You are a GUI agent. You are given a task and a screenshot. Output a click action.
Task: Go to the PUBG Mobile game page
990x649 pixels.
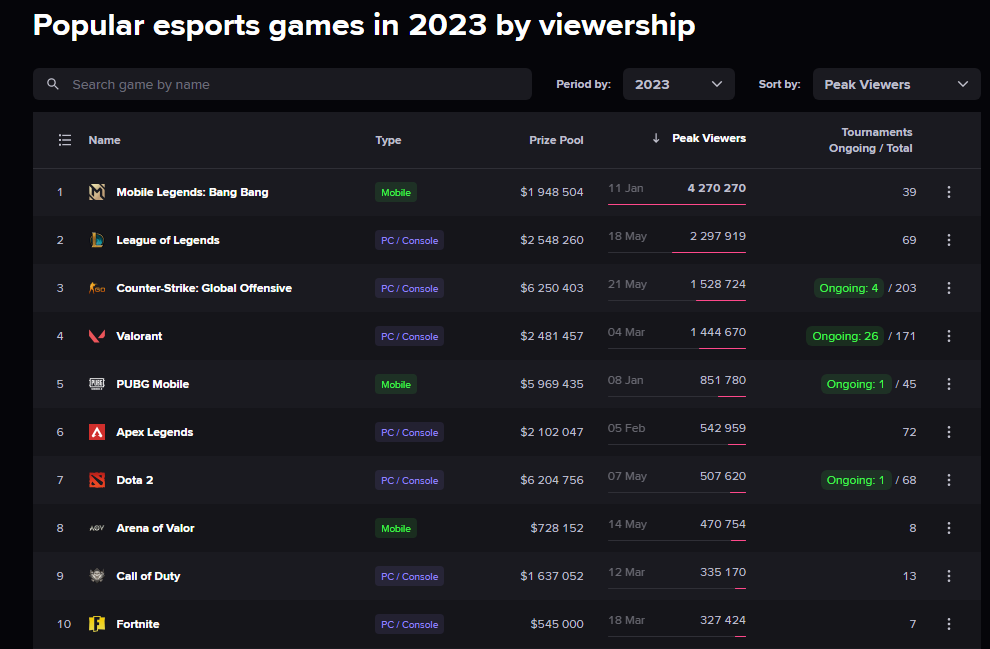pos(153,384)
